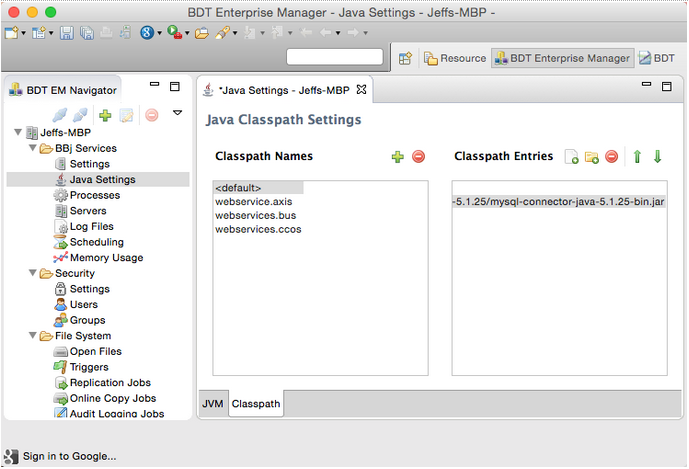The height and width of the screenshot is (469, 689).
Task: Click the navigator disconnect plug icon
Action: [80, 115]
